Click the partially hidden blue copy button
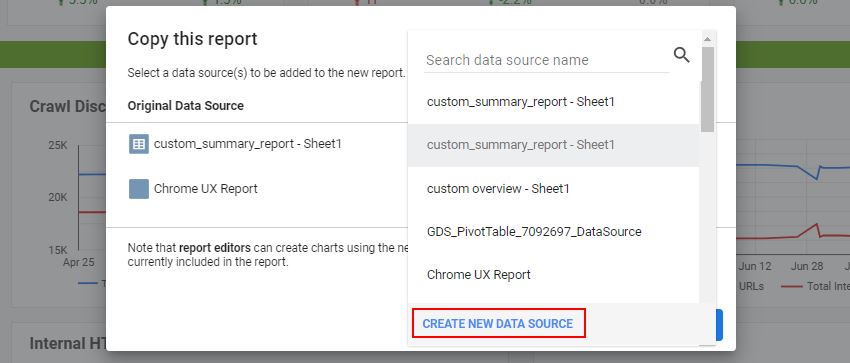850x363 pixels. pyautogui.click(x=719, y=325)
